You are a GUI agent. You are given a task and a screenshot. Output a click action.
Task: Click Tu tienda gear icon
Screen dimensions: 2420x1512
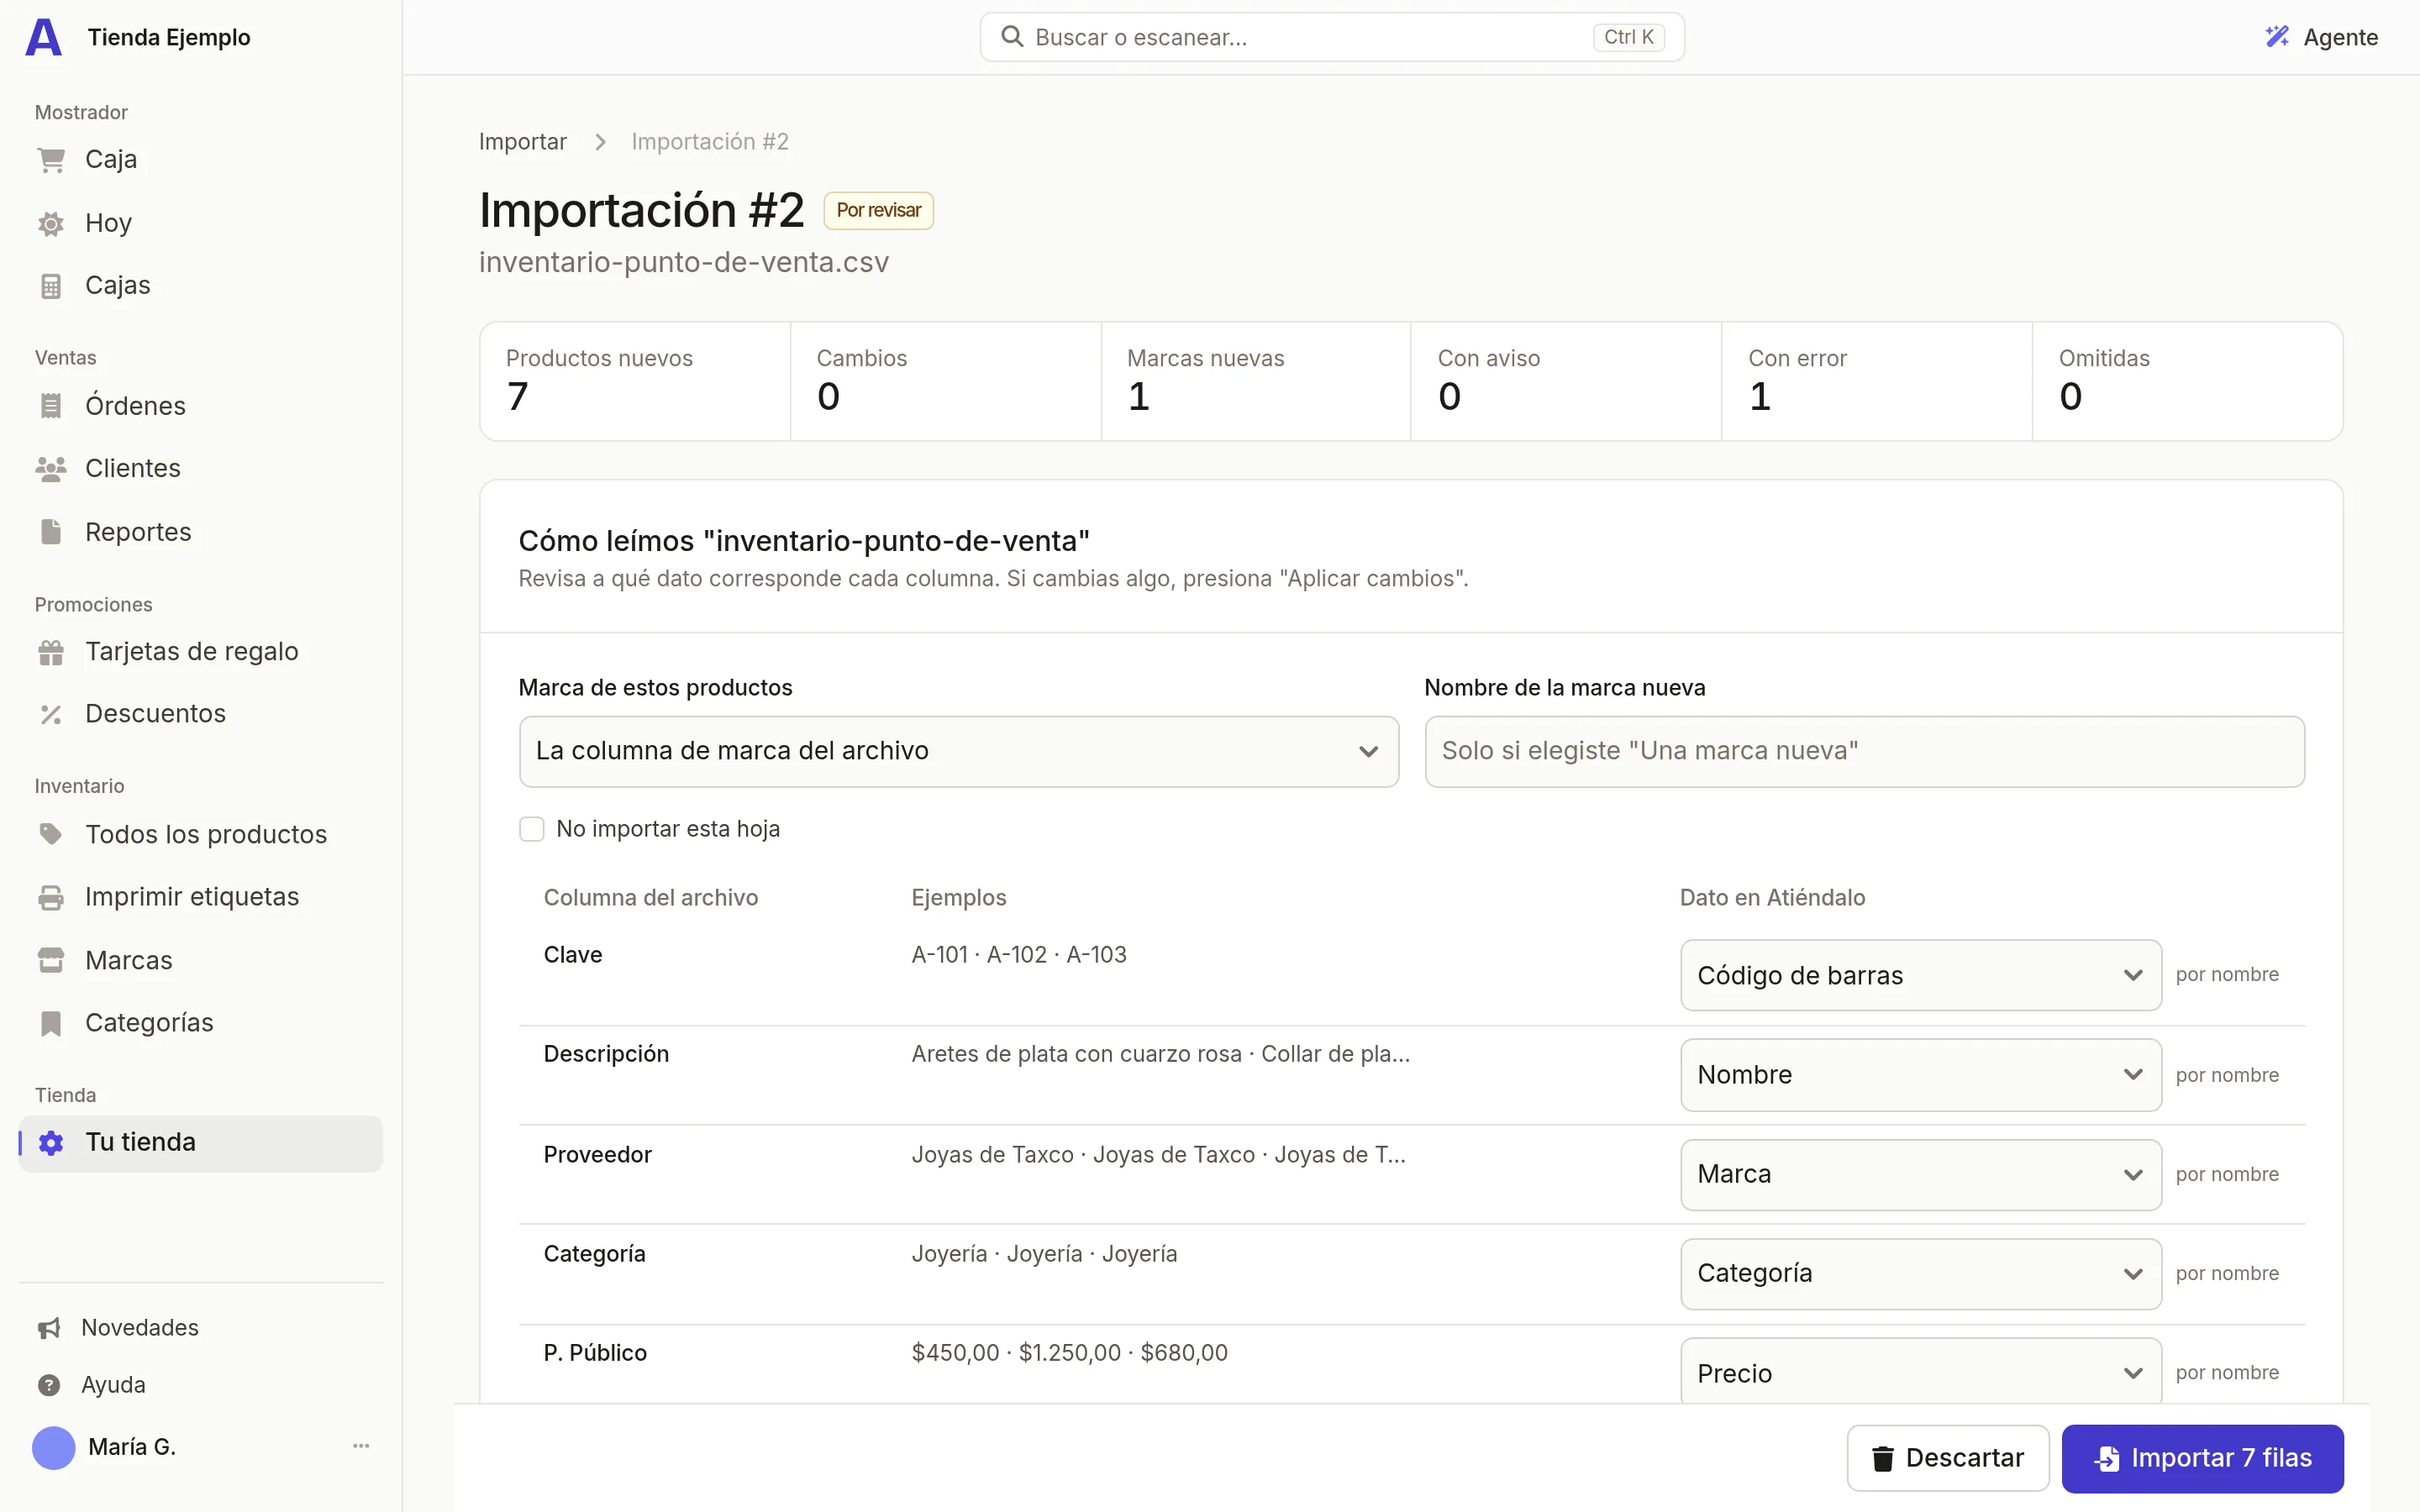51,1143
